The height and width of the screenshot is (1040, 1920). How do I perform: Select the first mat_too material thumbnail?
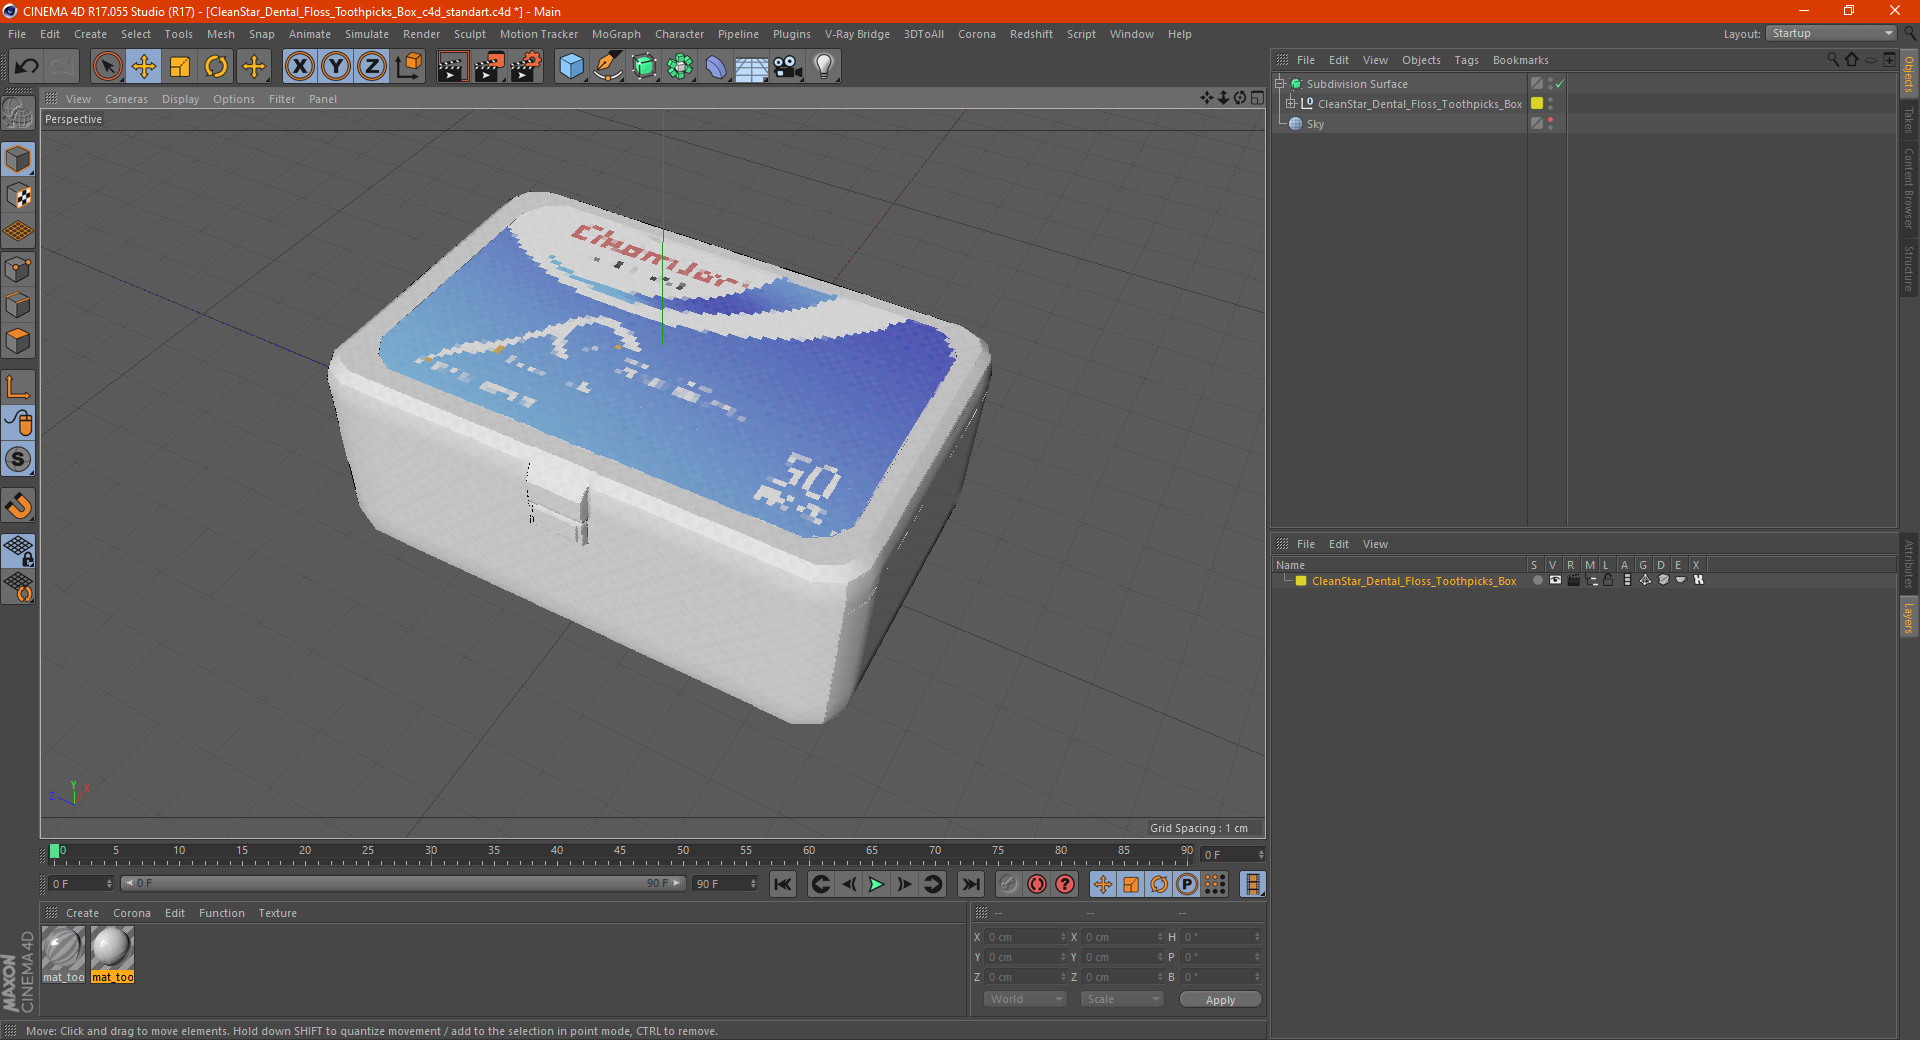click(x=63, y=954)
